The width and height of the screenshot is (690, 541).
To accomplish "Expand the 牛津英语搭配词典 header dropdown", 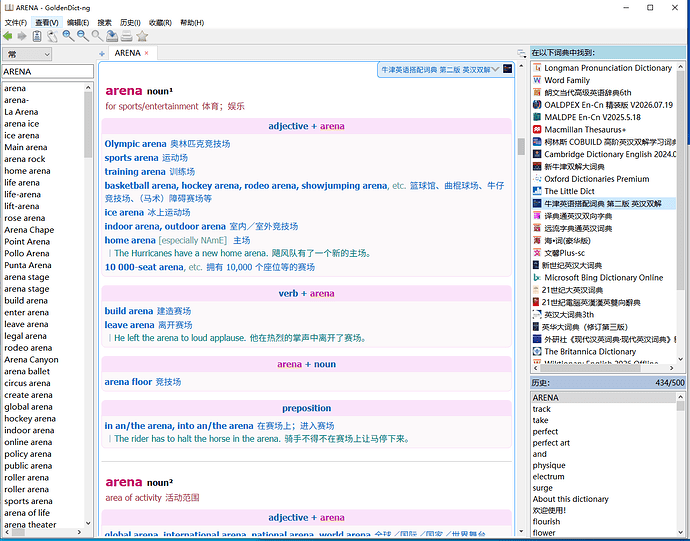I will (x=495, y=69).
